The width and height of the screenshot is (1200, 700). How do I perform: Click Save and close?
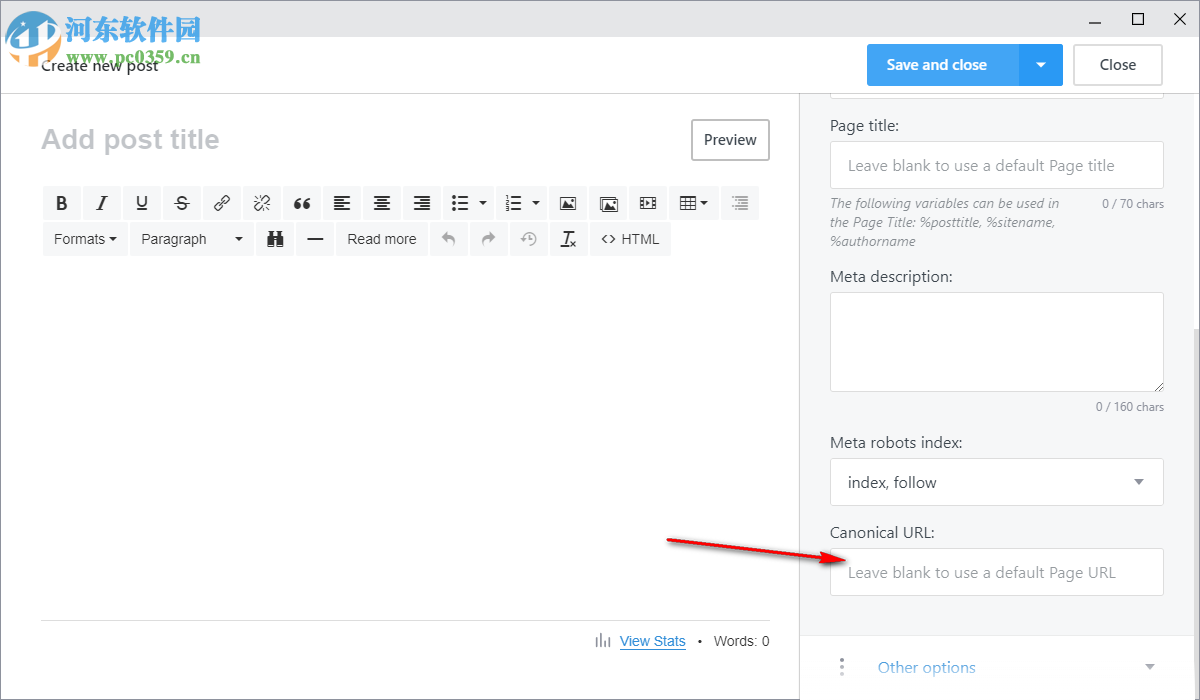(x=943, y=65)
